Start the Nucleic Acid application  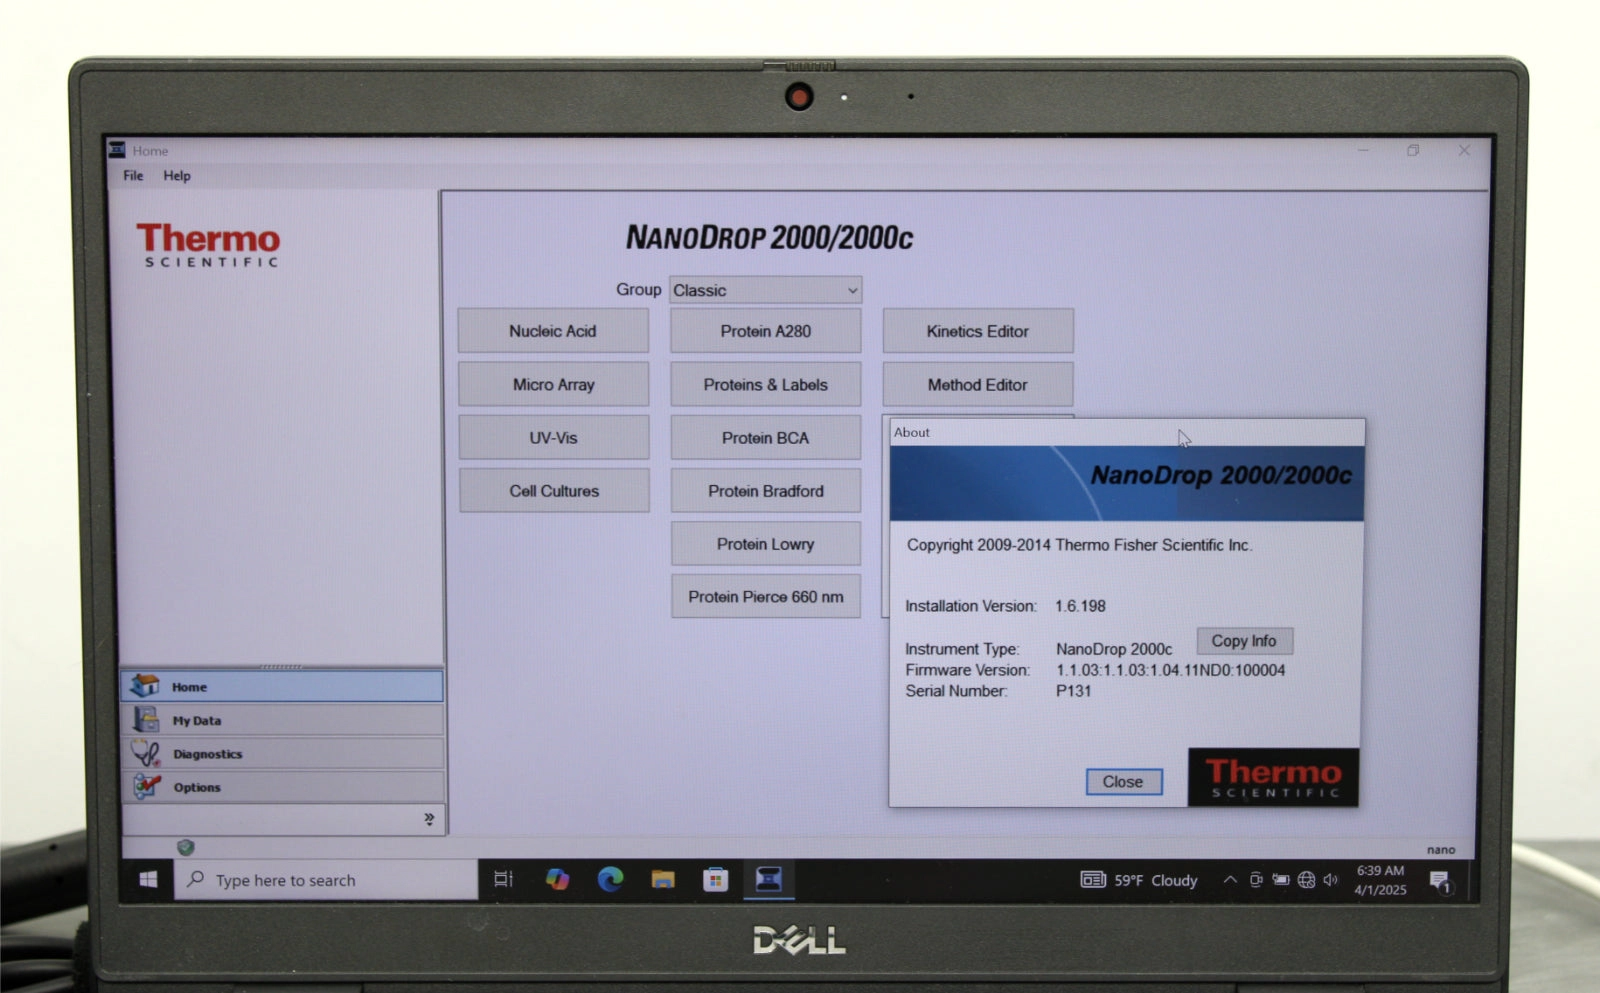(553, 331)
